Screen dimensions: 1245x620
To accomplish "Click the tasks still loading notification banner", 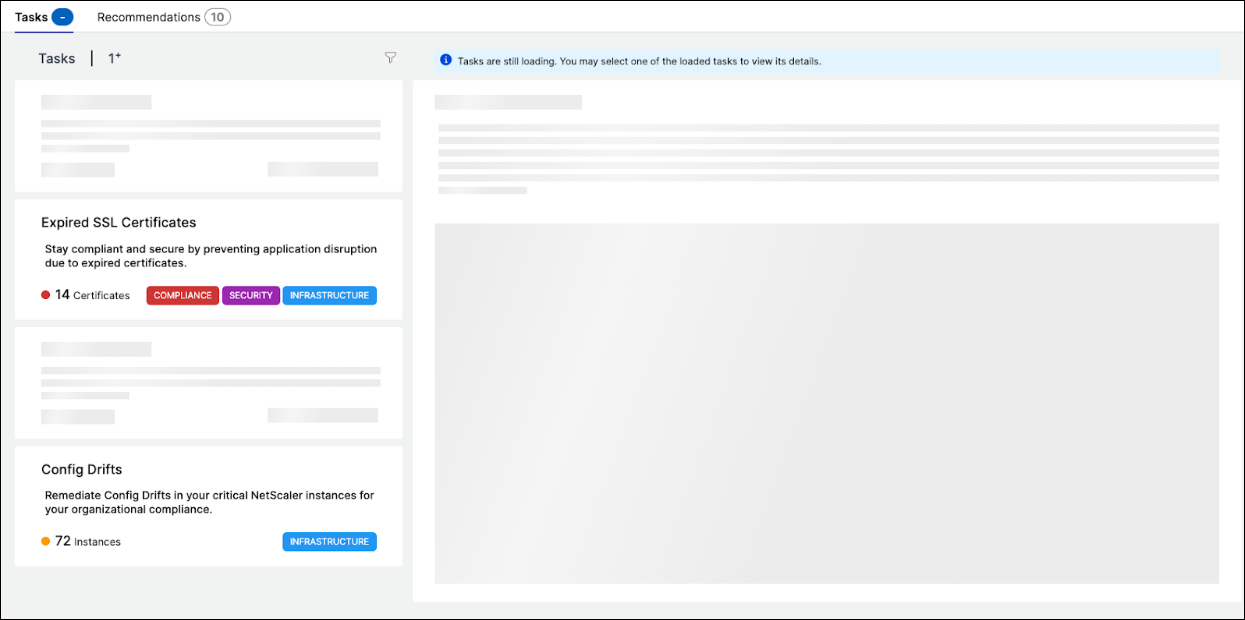I will [826, 61].
